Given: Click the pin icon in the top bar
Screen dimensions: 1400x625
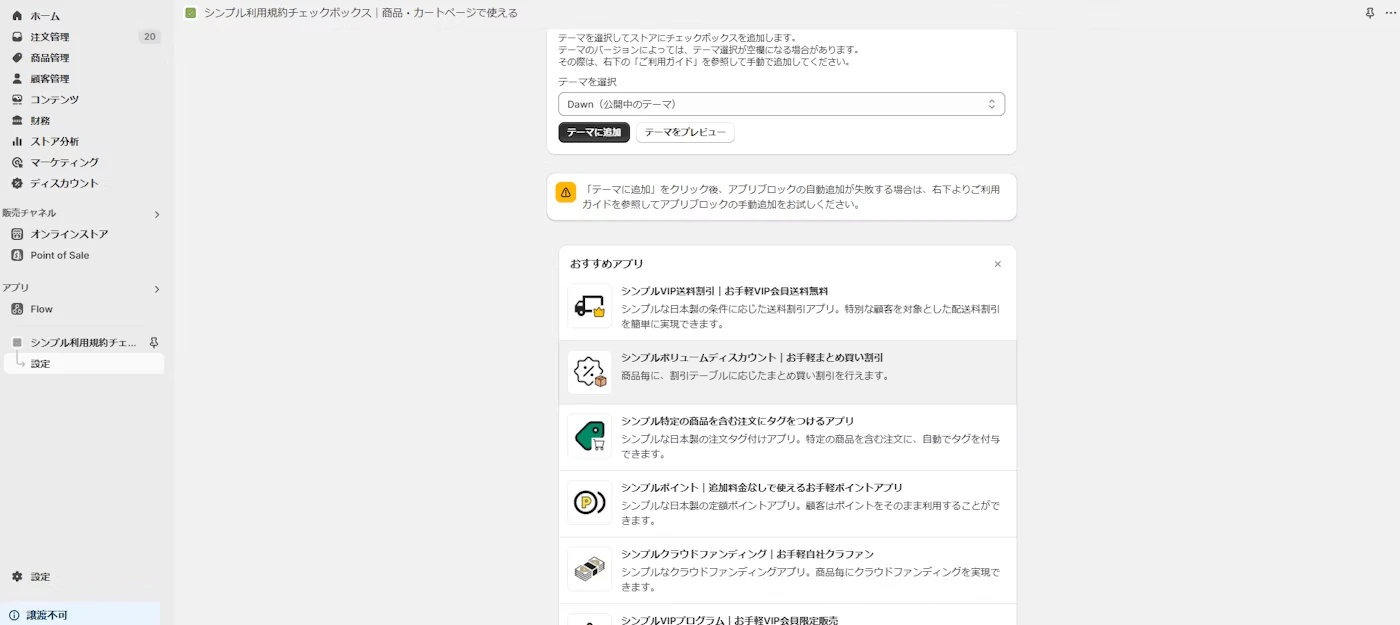Looking at the screenshot, I should [1369, 13].
